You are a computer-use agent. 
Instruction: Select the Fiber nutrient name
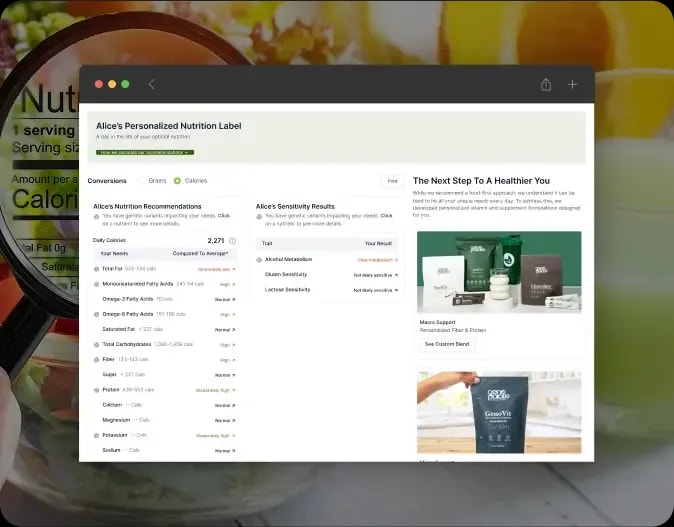click(108, 359)
